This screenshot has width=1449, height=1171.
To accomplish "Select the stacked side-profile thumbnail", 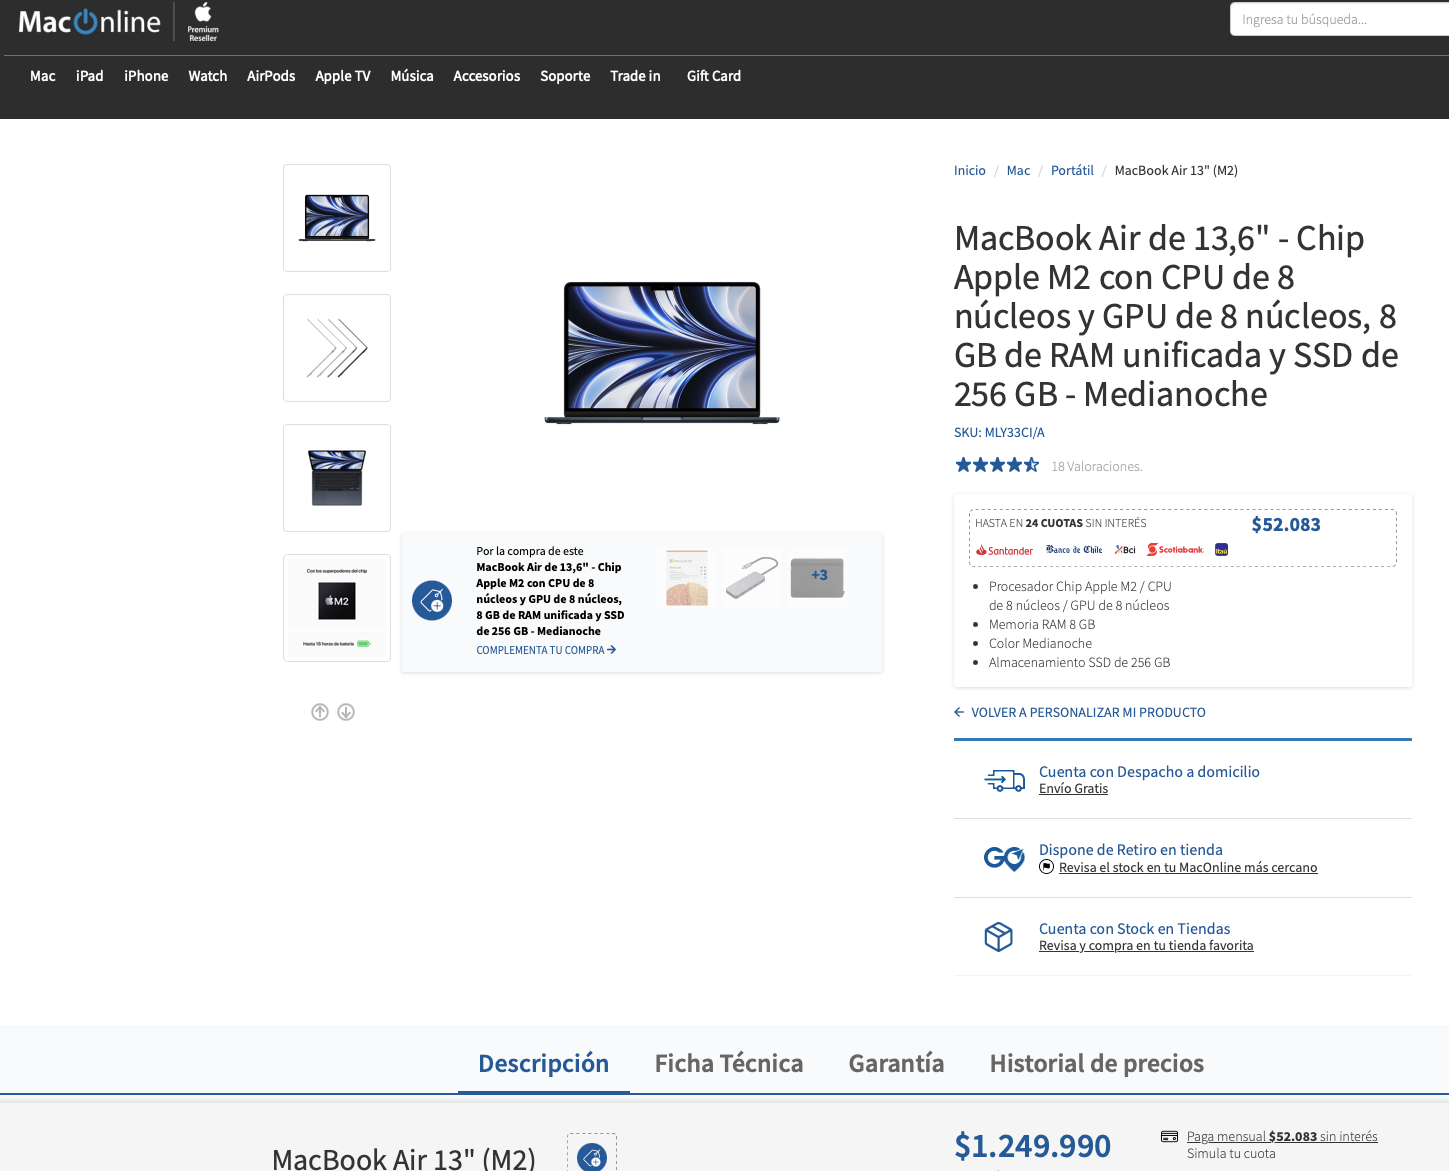I will pyautogui.click(x=337, y=348).
